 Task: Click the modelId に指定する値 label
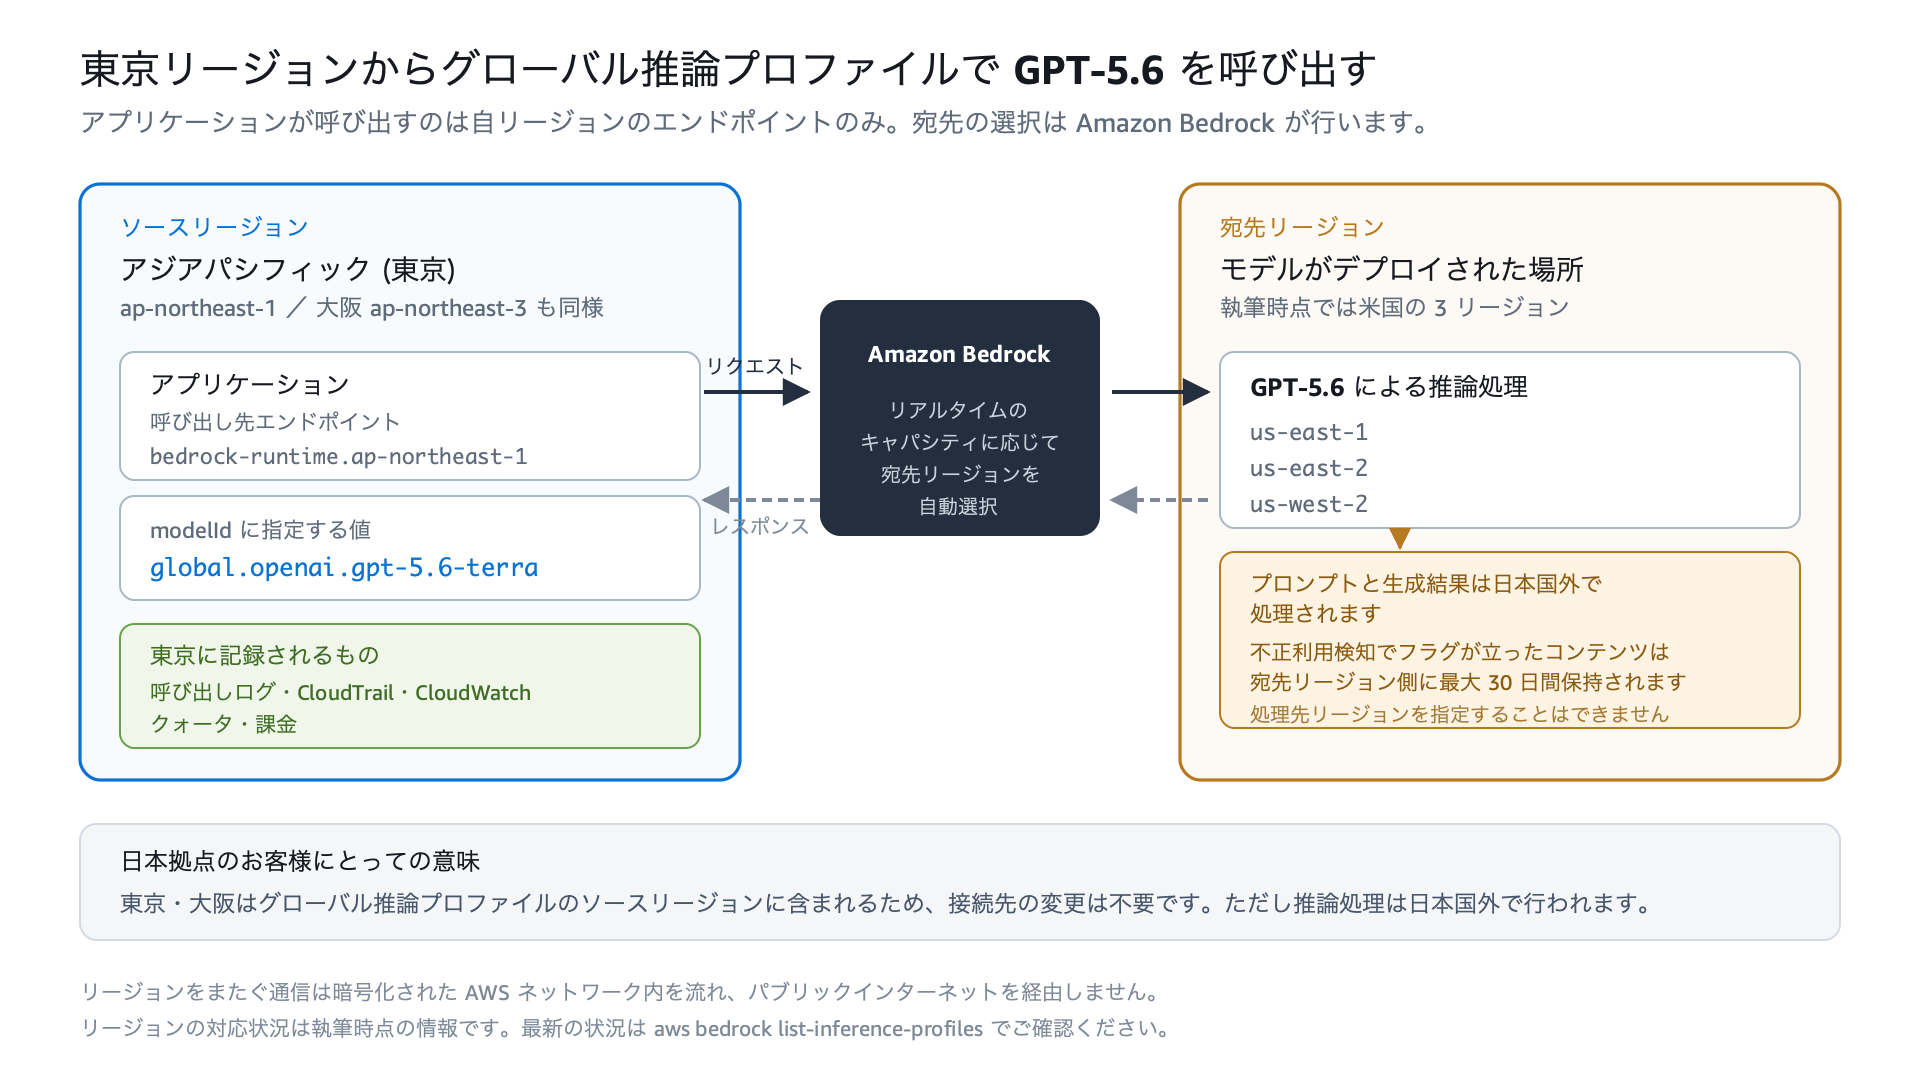pos(260,530)
